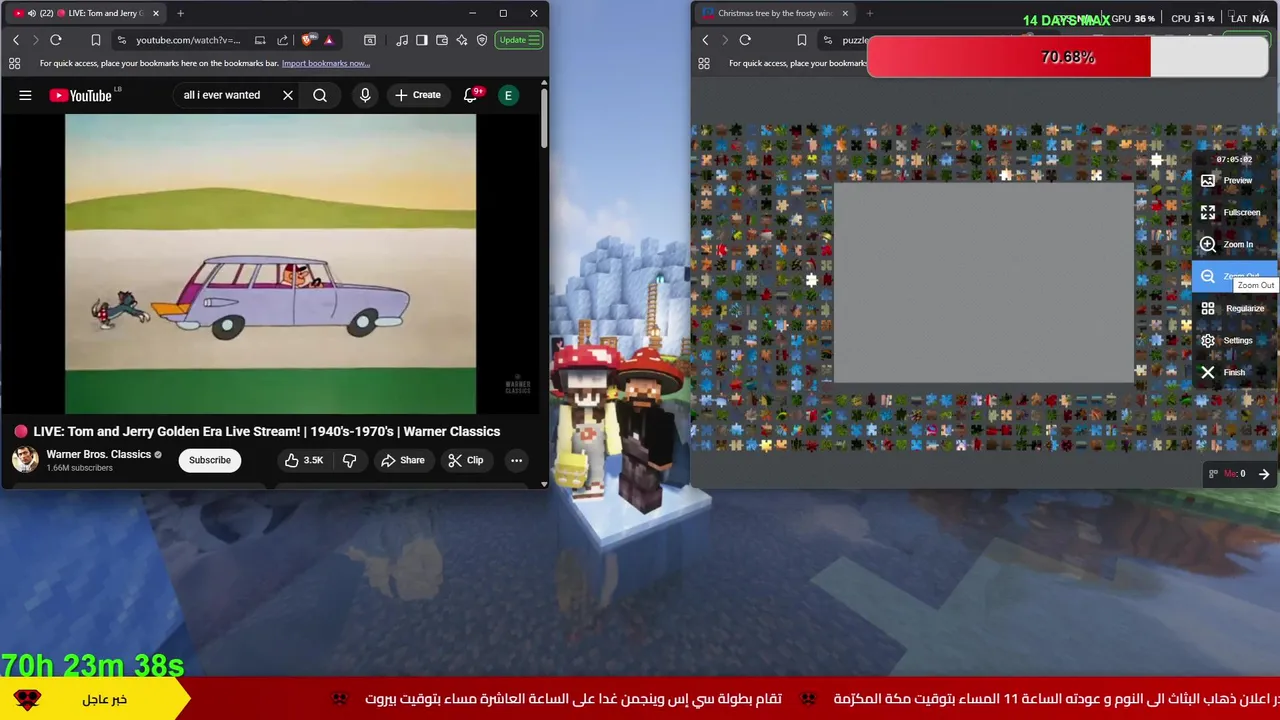1280x720 pixels.
Task: Open the Brave Wallet icon
Action: coord(442,40)
